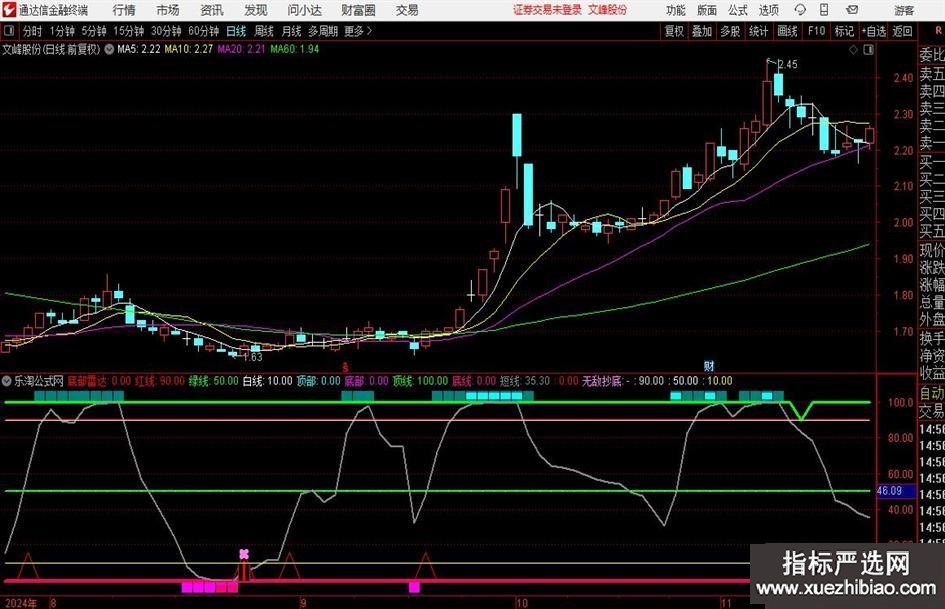Click the 自动 label in right side panel
The height and width of the screenshot is (609, 945).
tap(932, 393)
